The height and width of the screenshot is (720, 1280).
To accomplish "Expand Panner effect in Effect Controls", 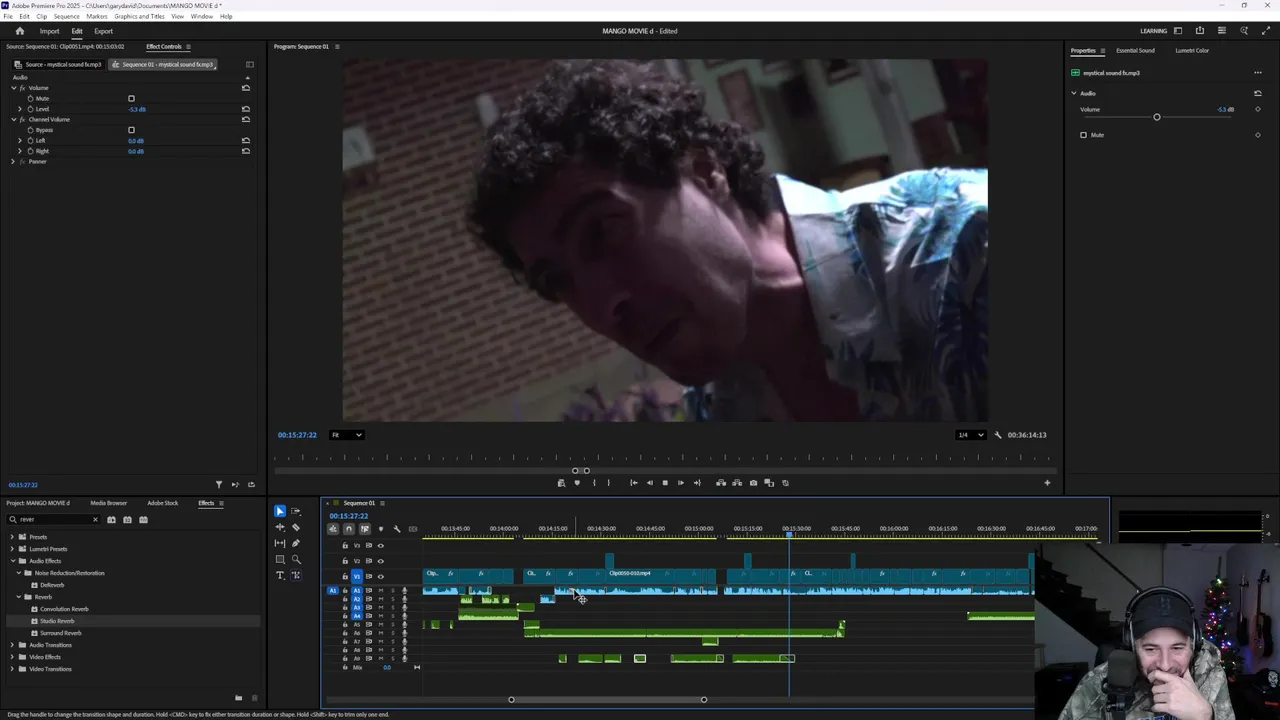I will [x=13, y=161].
